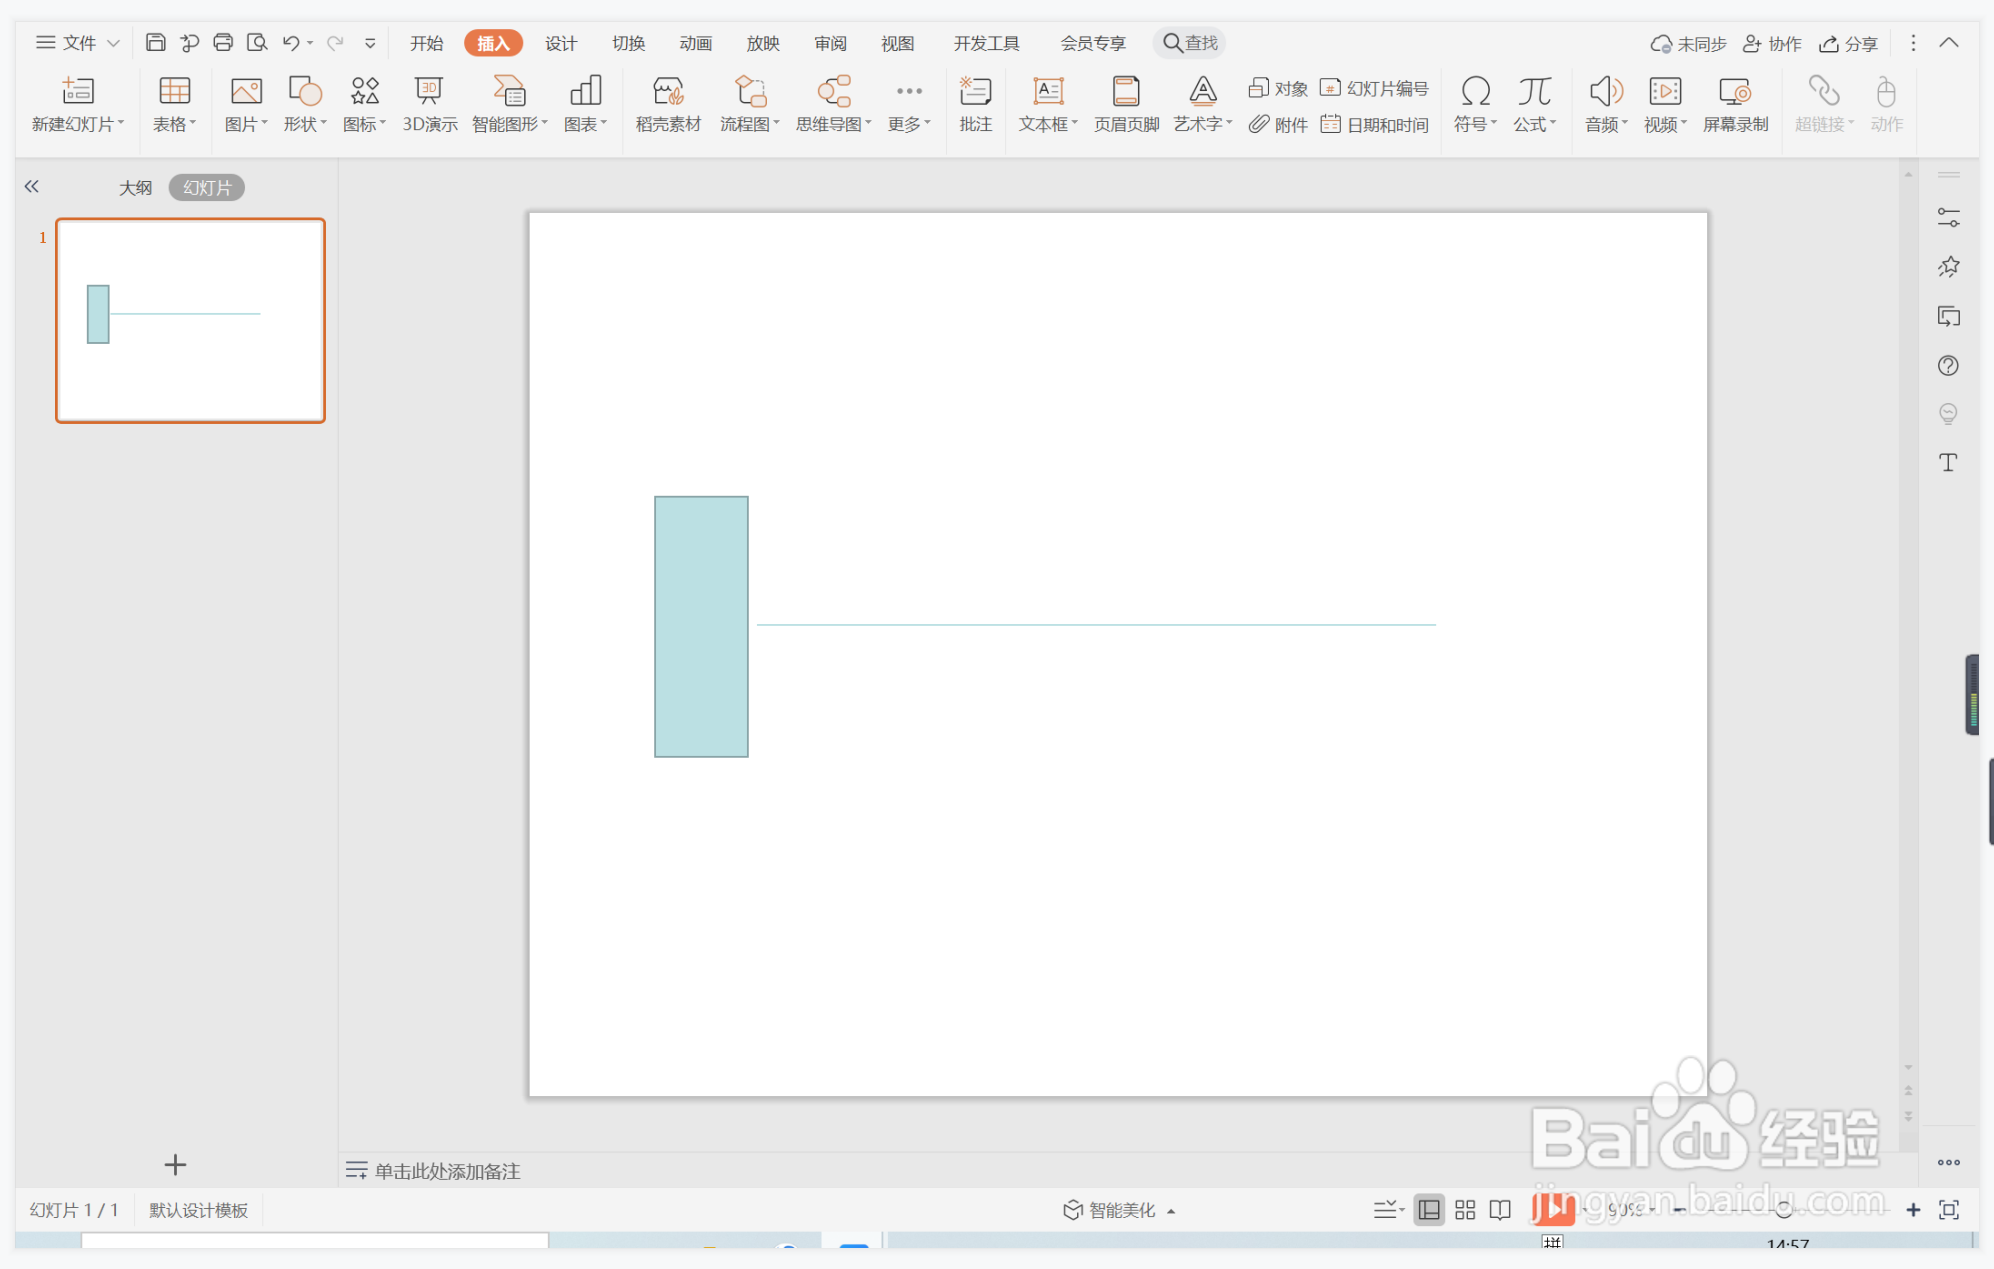The width and height of the screenshot is (1994, 1269).
Task: Select slide 1 thumbnail
Action: tap(190, 320)
